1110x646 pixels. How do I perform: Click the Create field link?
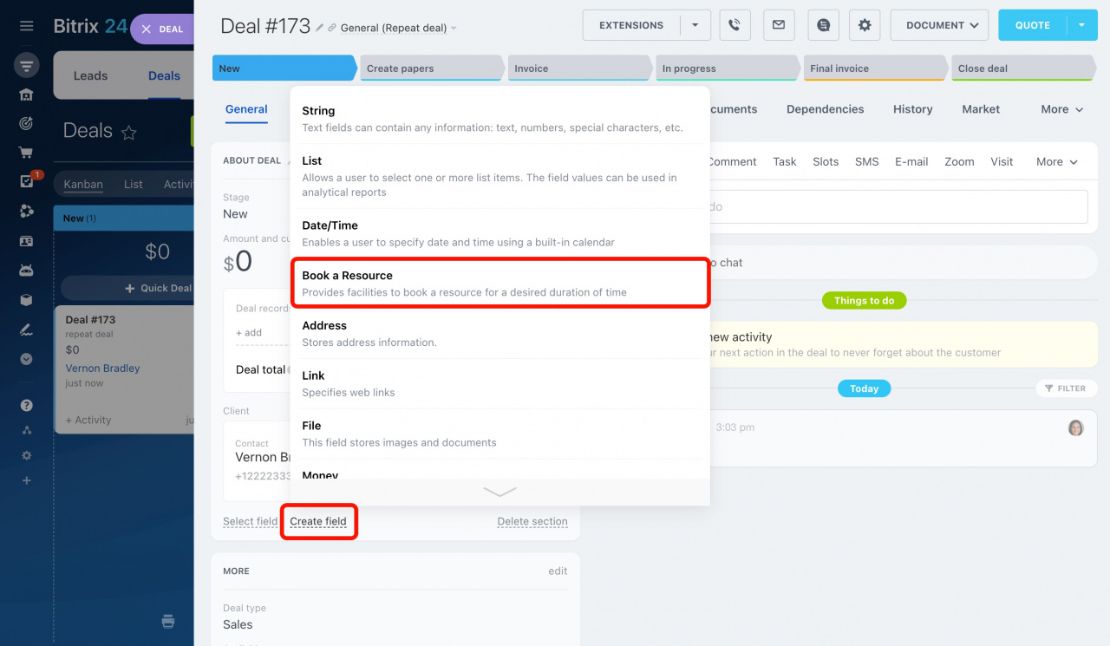click(318, 521)
